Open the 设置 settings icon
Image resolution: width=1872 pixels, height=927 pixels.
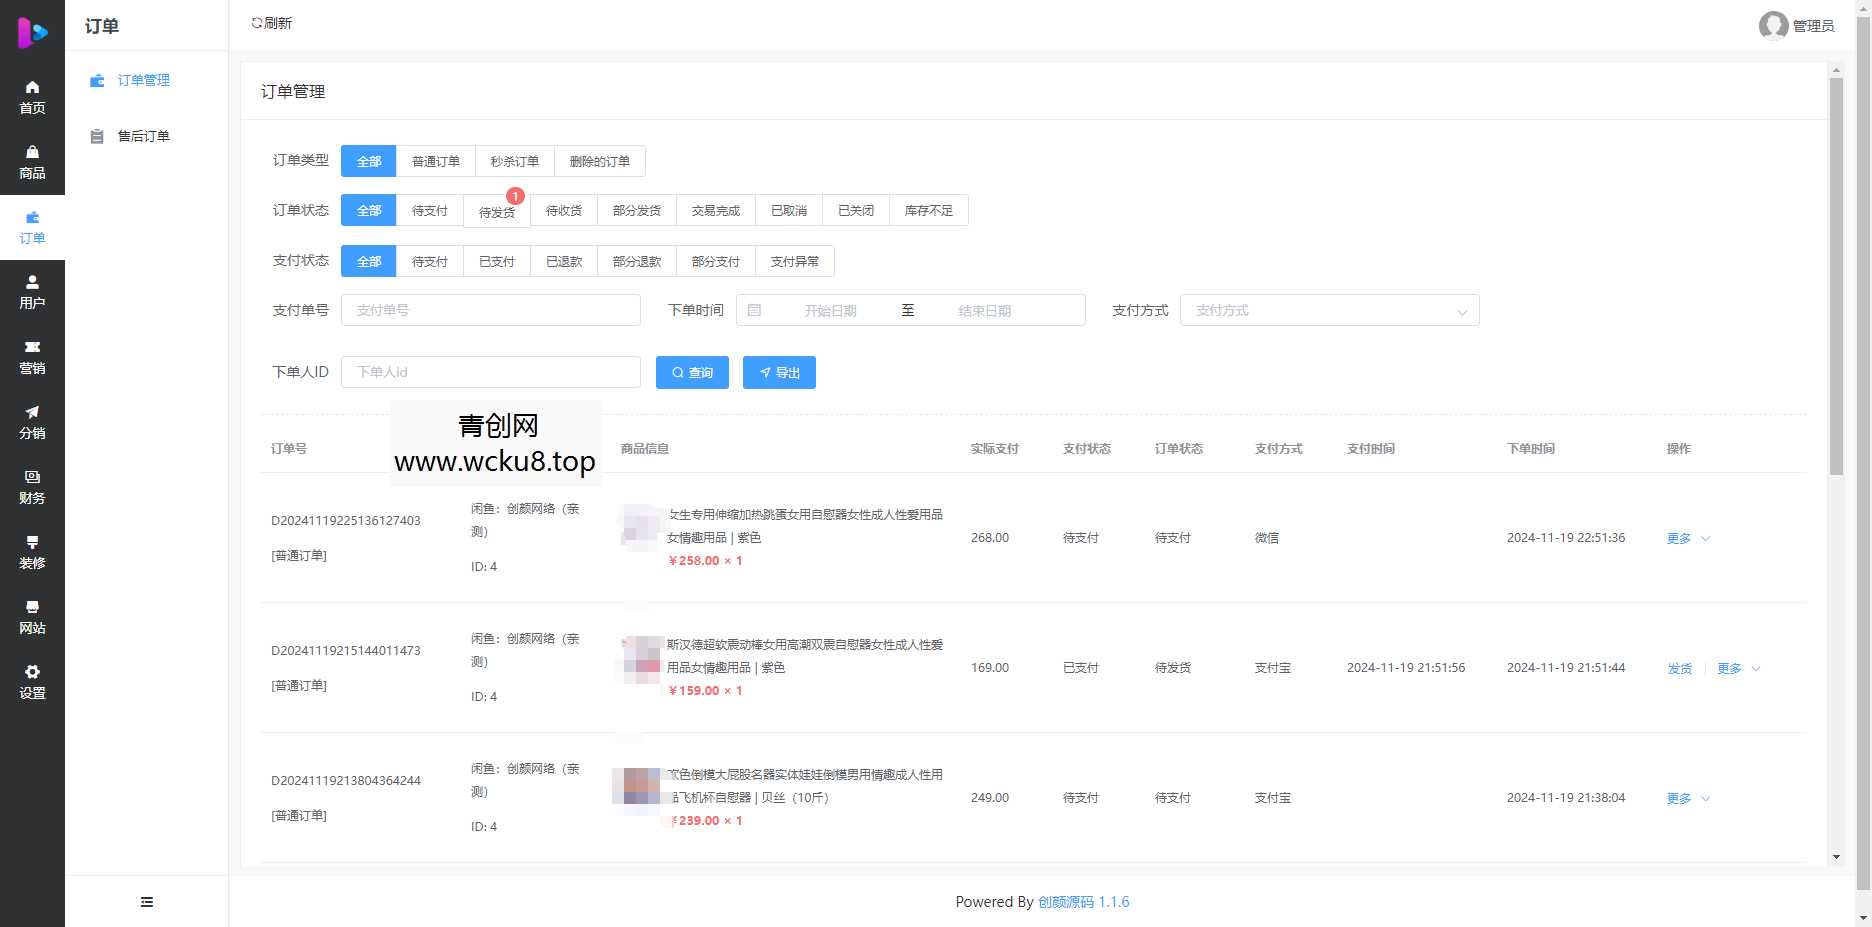tap(32, 681)
